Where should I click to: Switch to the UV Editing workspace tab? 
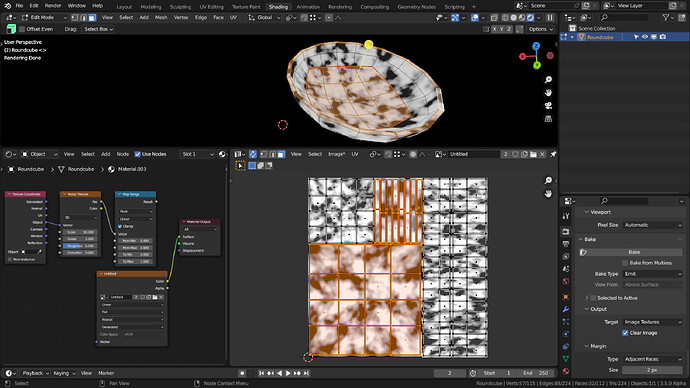tap(211, 7)
